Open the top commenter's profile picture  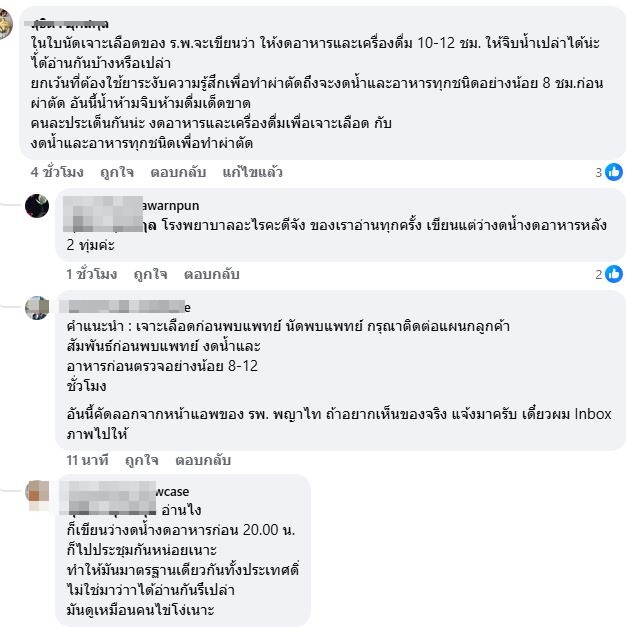(6, 24)
